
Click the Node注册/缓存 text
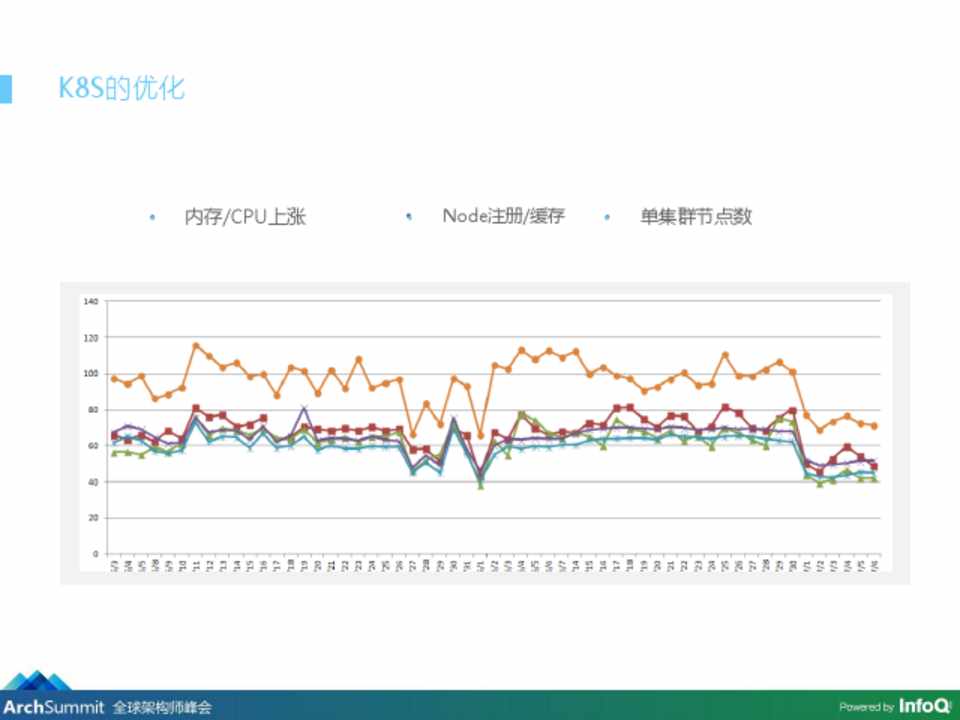(x=503, y=216)
